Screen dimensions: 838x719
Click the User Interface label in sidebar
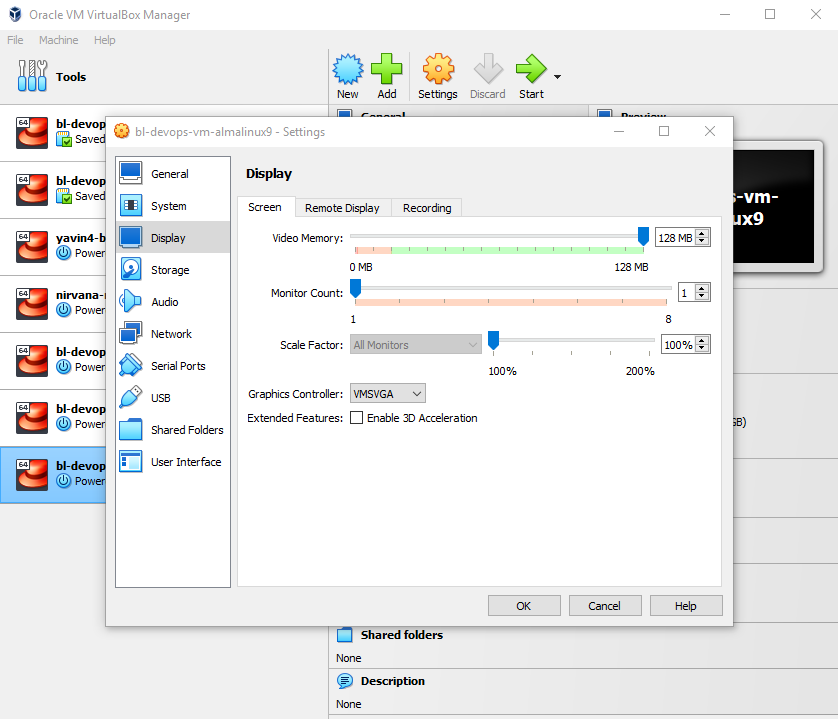click(186, 462)
